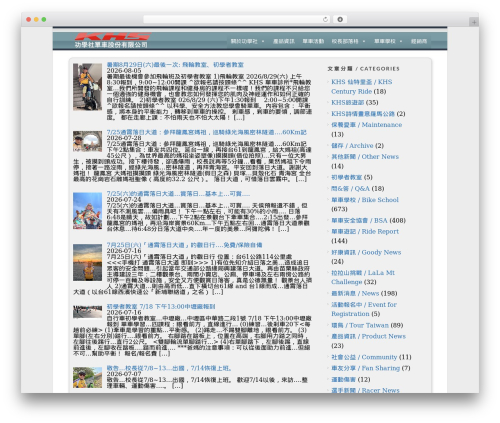The image size is (500, 423).
Task: Open the Bike School category
Action: (x=365, y=200)
